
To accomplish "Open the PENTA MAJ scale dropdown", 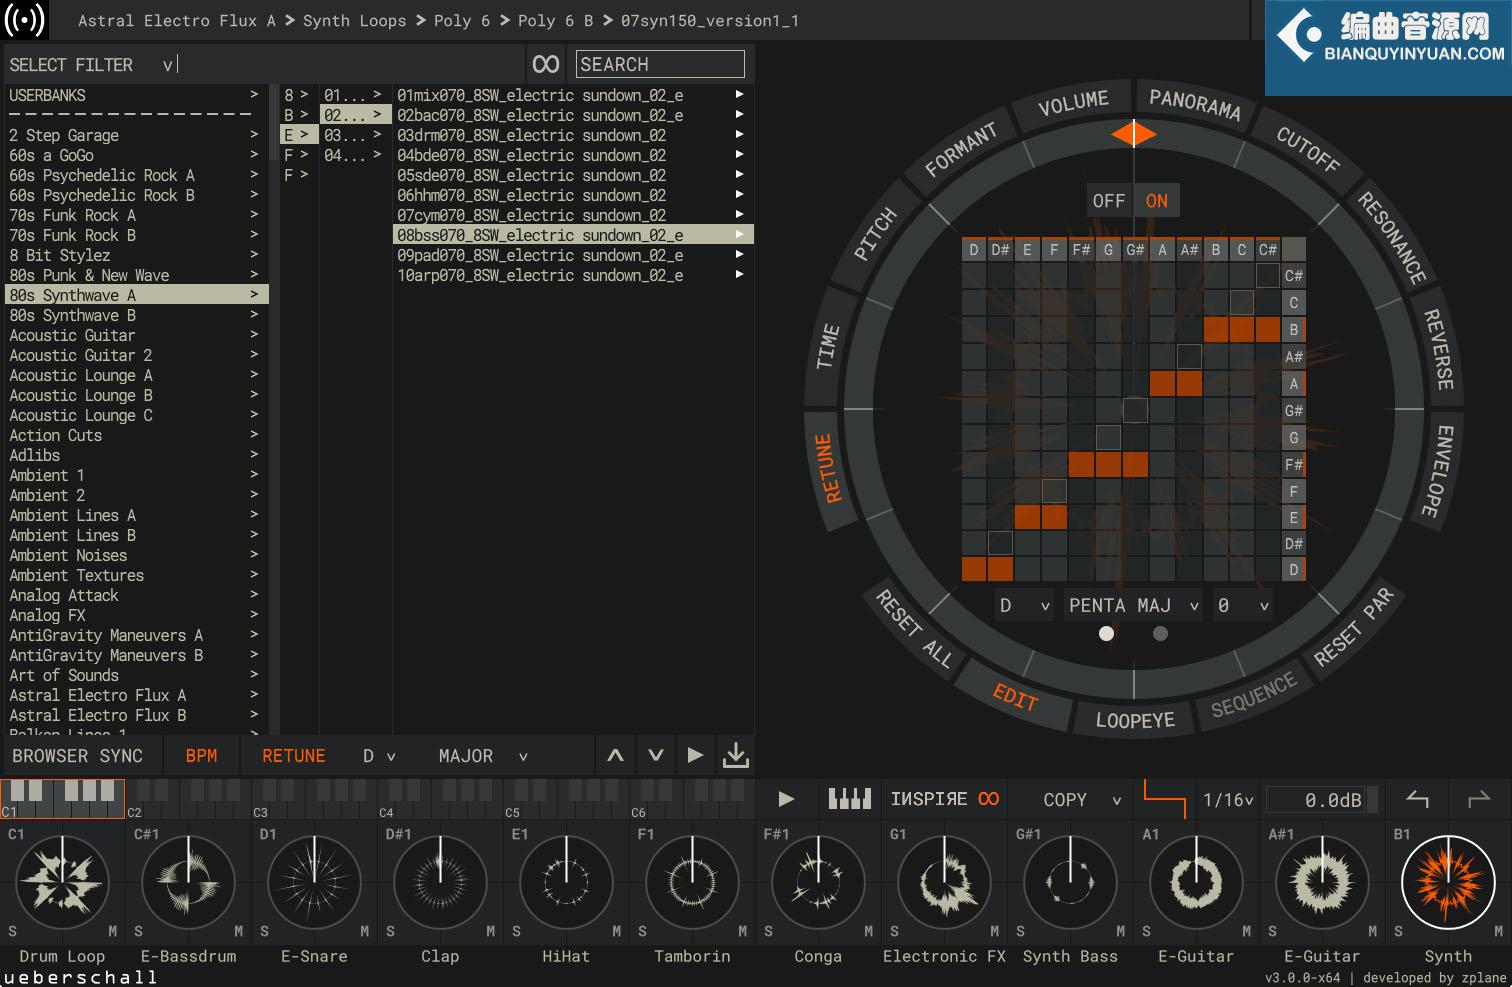I will (1133, 605).
